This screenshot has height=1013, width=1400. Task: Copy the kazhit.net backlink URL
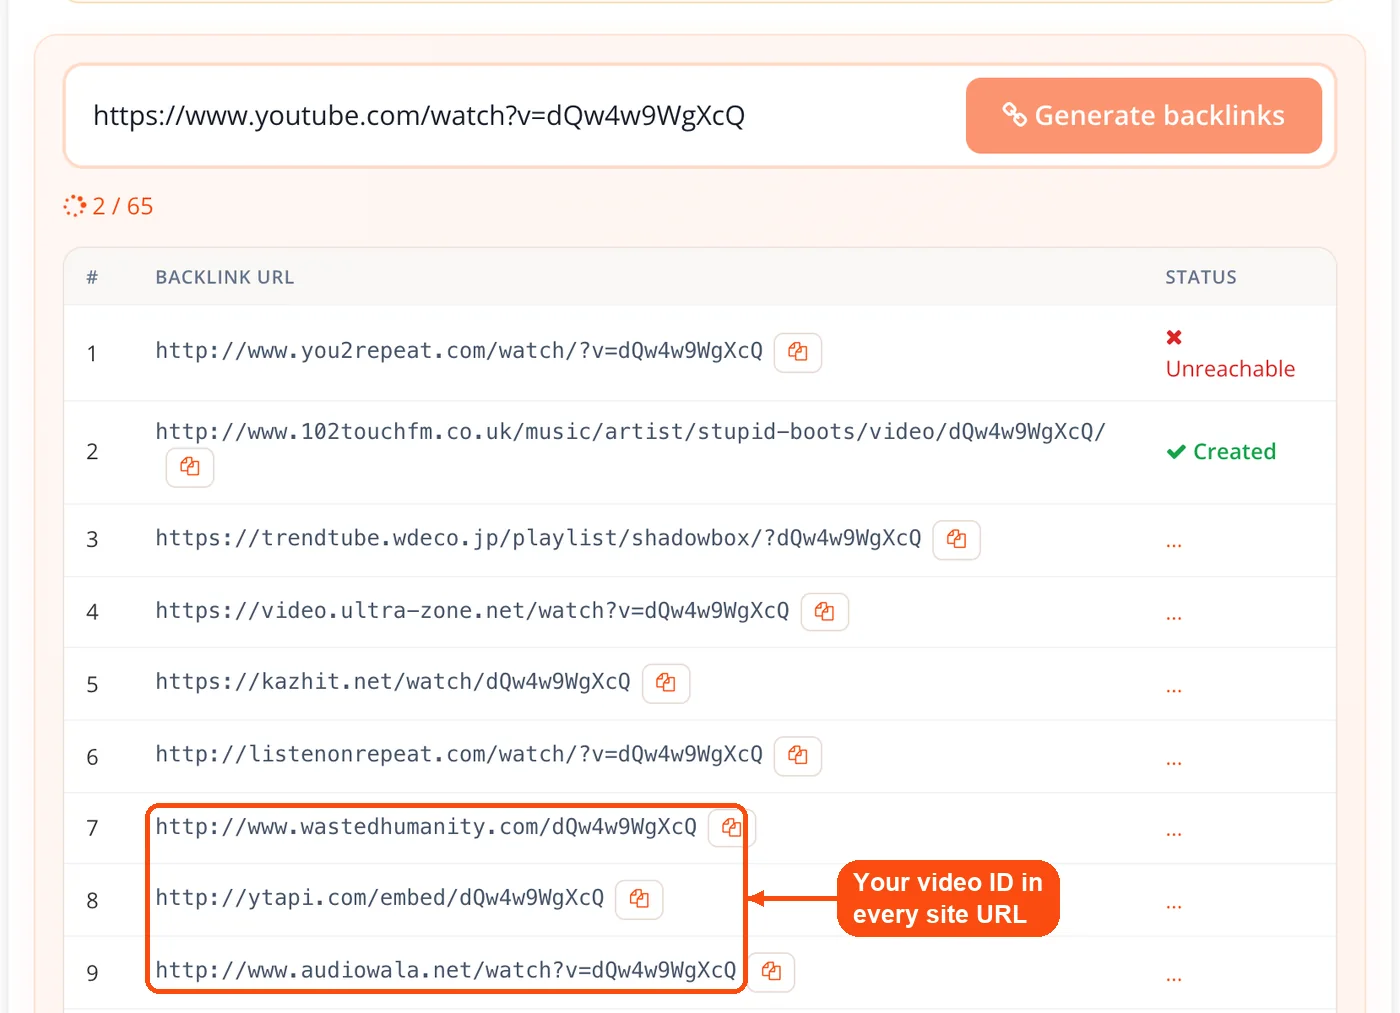(x=666, y=683)
